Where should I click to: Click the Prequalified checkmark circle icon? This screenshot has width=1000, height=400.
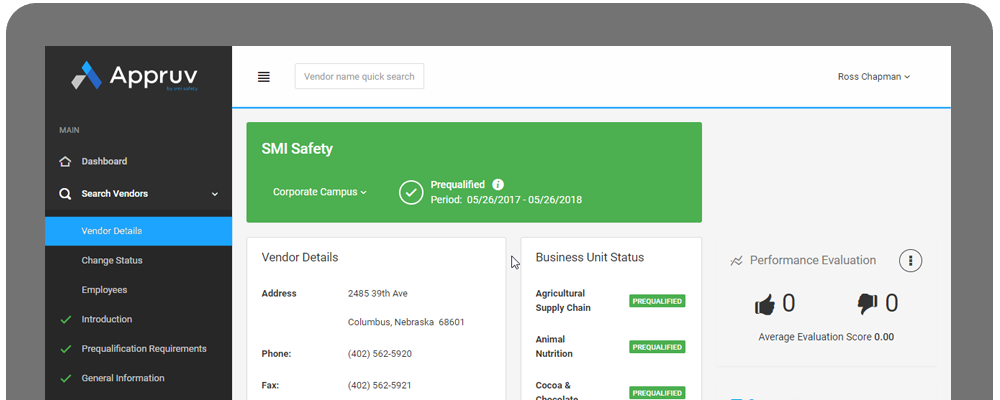click(411, 192)
